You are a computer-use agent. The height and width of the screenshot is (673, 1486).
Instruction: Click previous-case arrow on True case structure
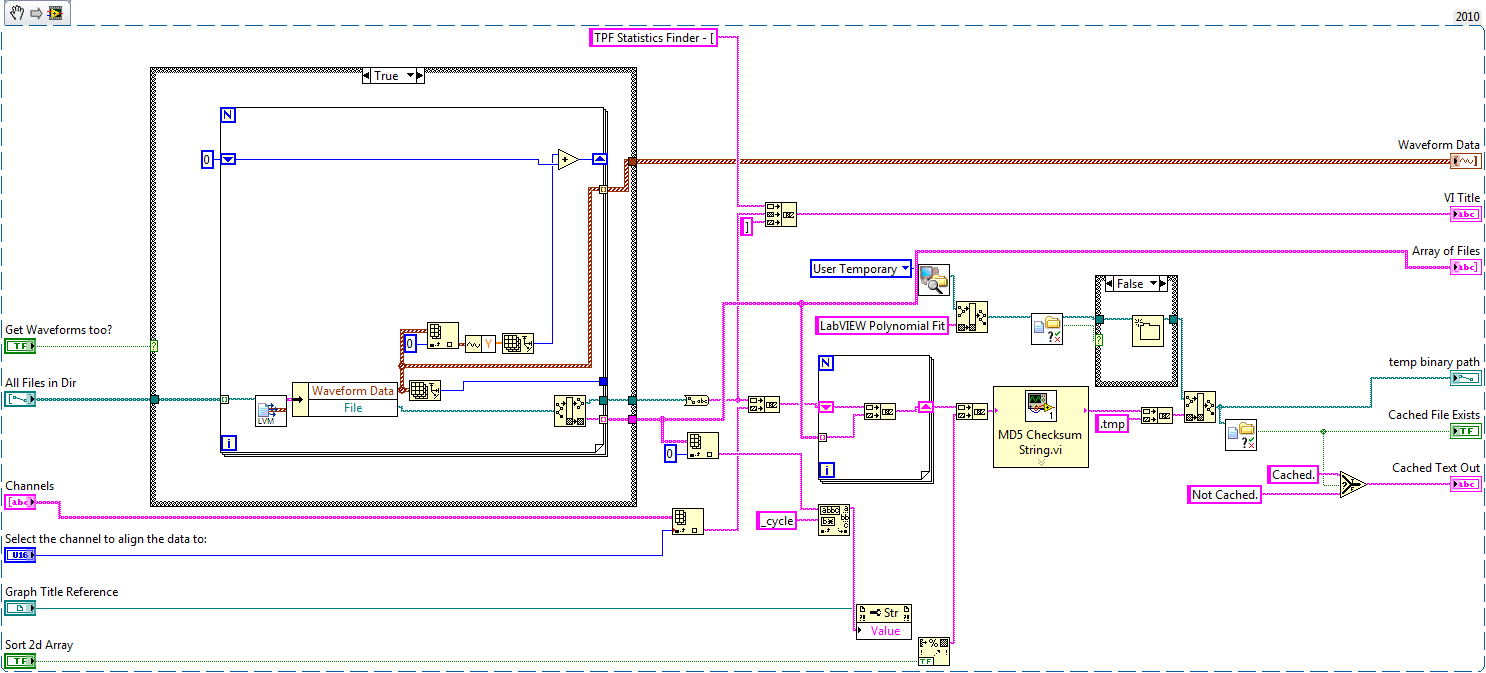(x=368, y=76)
